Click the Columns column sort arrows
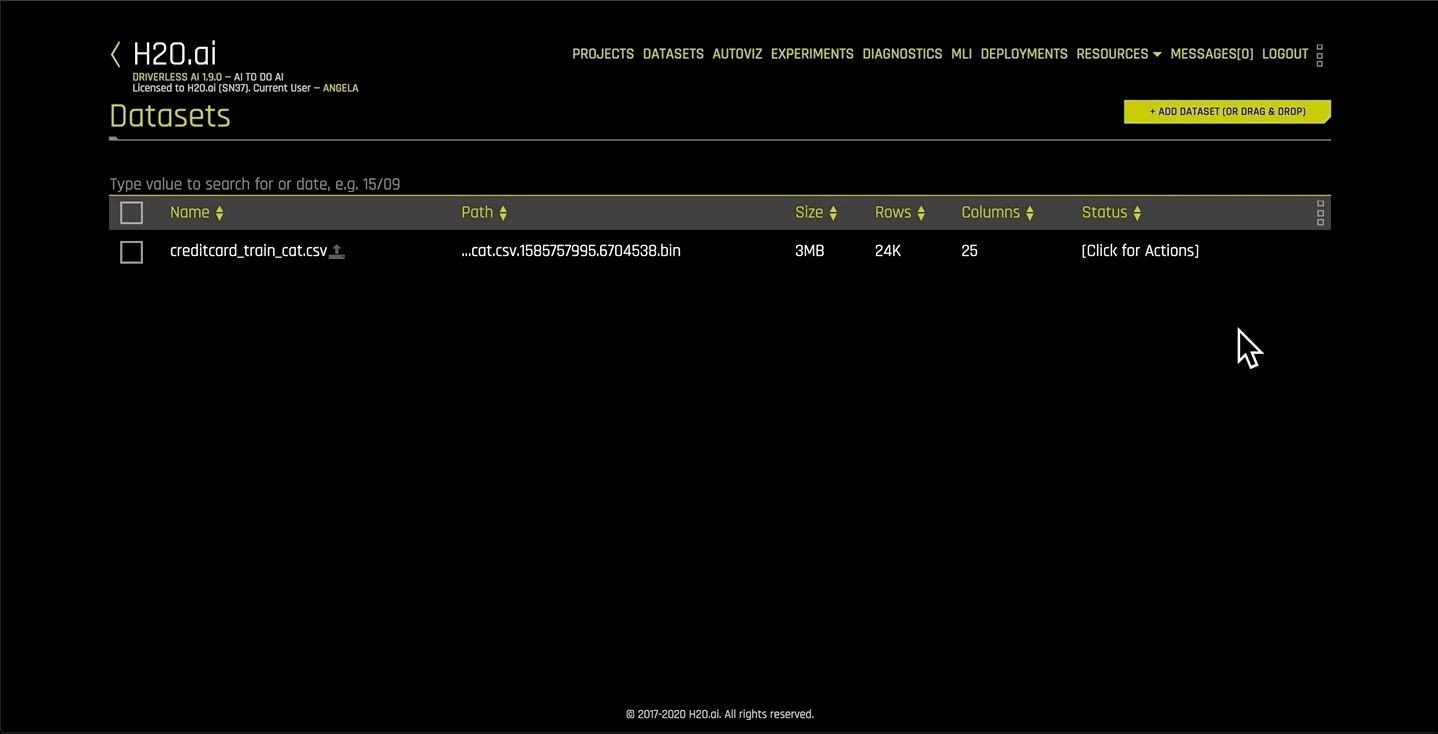The image size is (1438, 734). pyautogui.click(x=1030, y=212)
